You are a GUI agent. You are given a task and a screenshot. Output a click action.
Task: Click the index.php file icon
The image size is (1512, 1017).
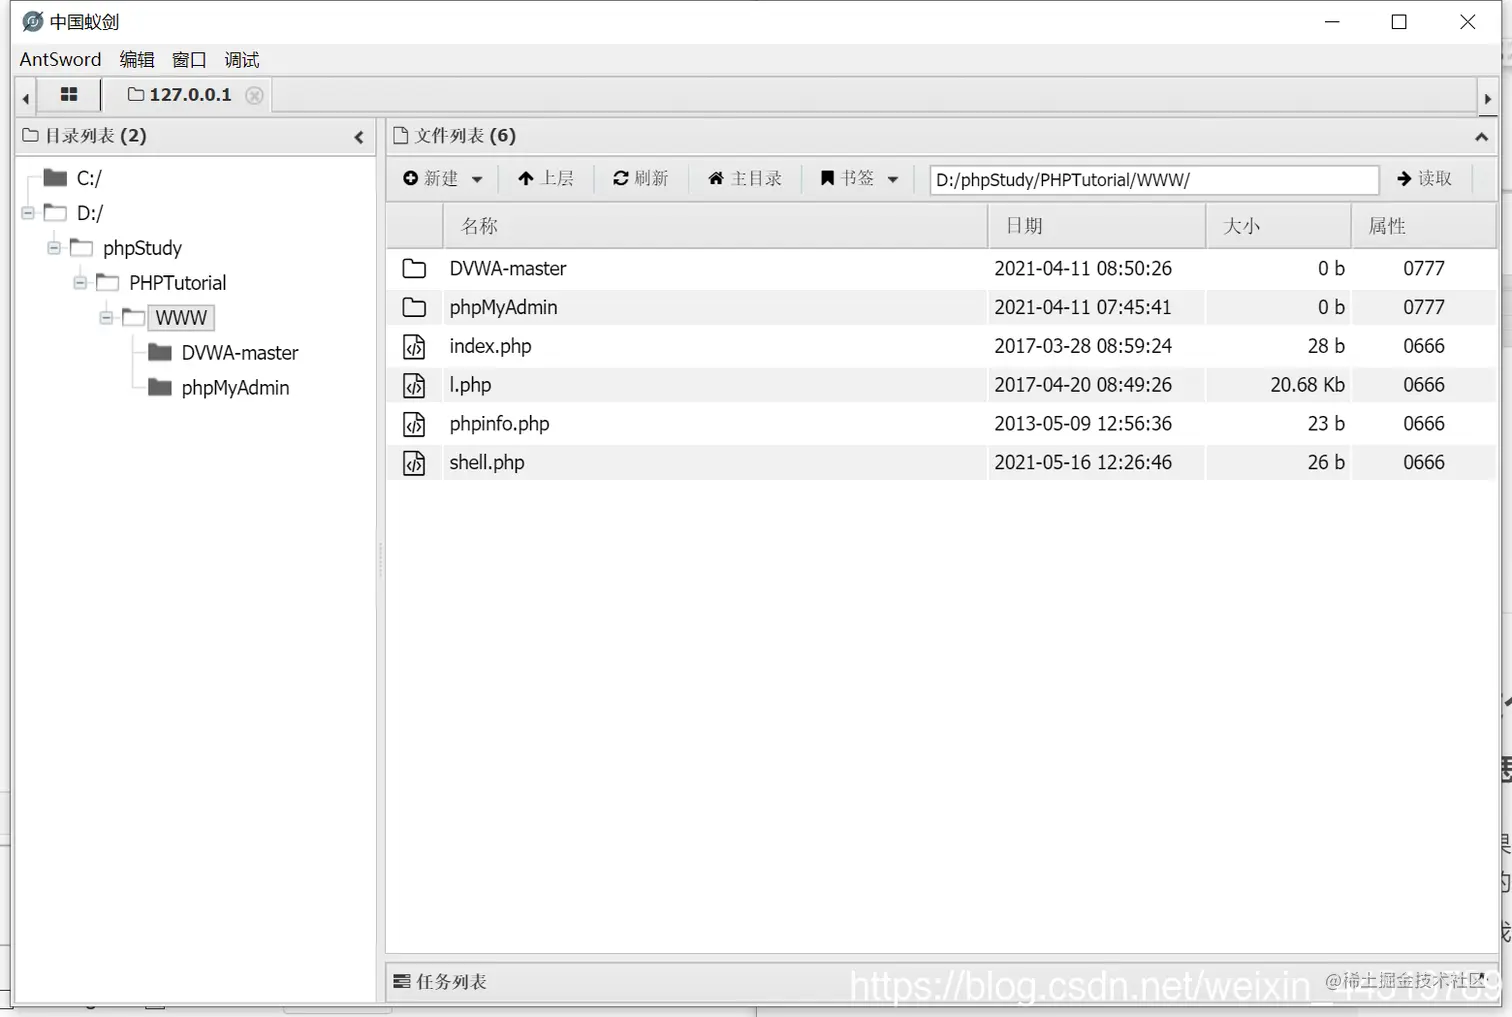pos(414,347)
